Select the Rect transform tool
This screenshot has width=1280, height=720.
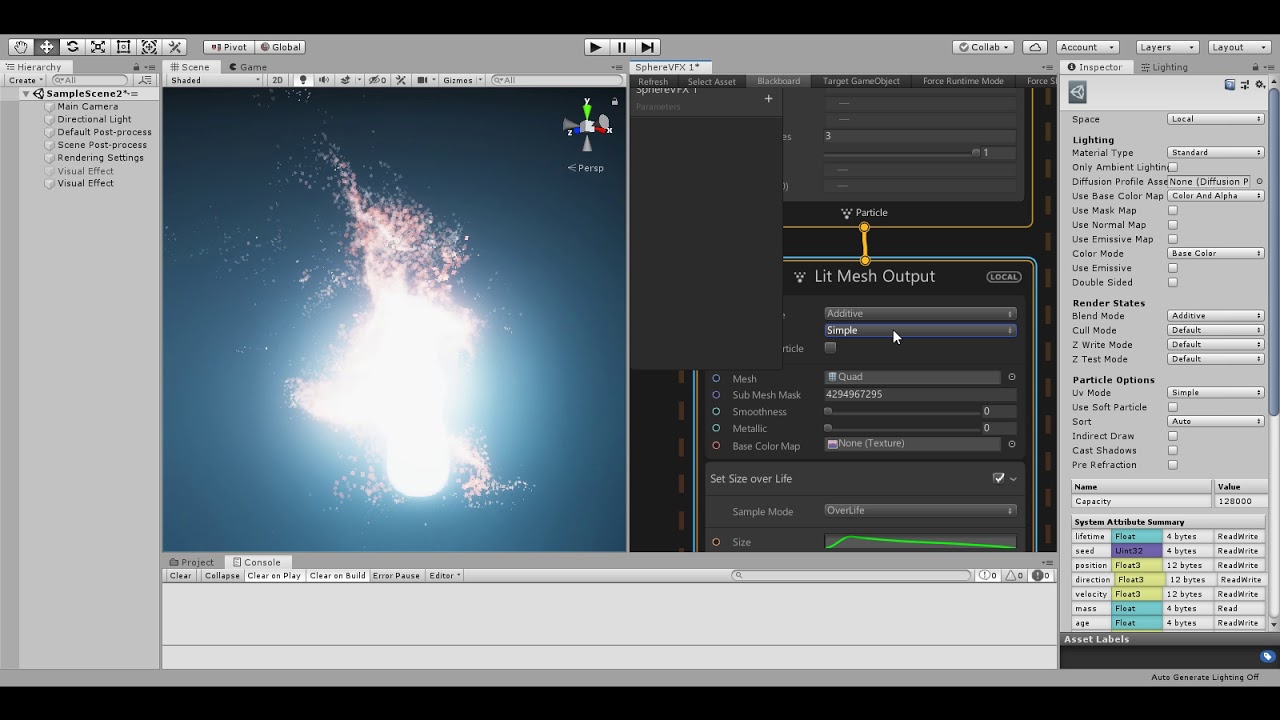coord(123,47)
